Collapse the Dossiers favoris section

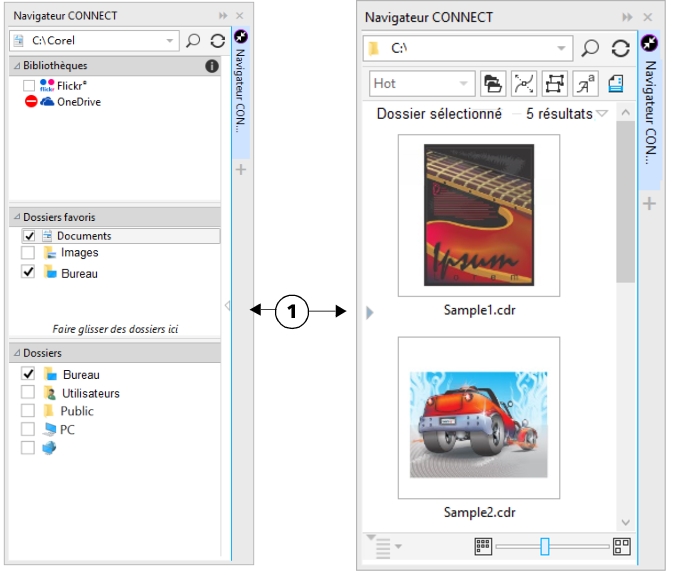[x=16, y=217]
